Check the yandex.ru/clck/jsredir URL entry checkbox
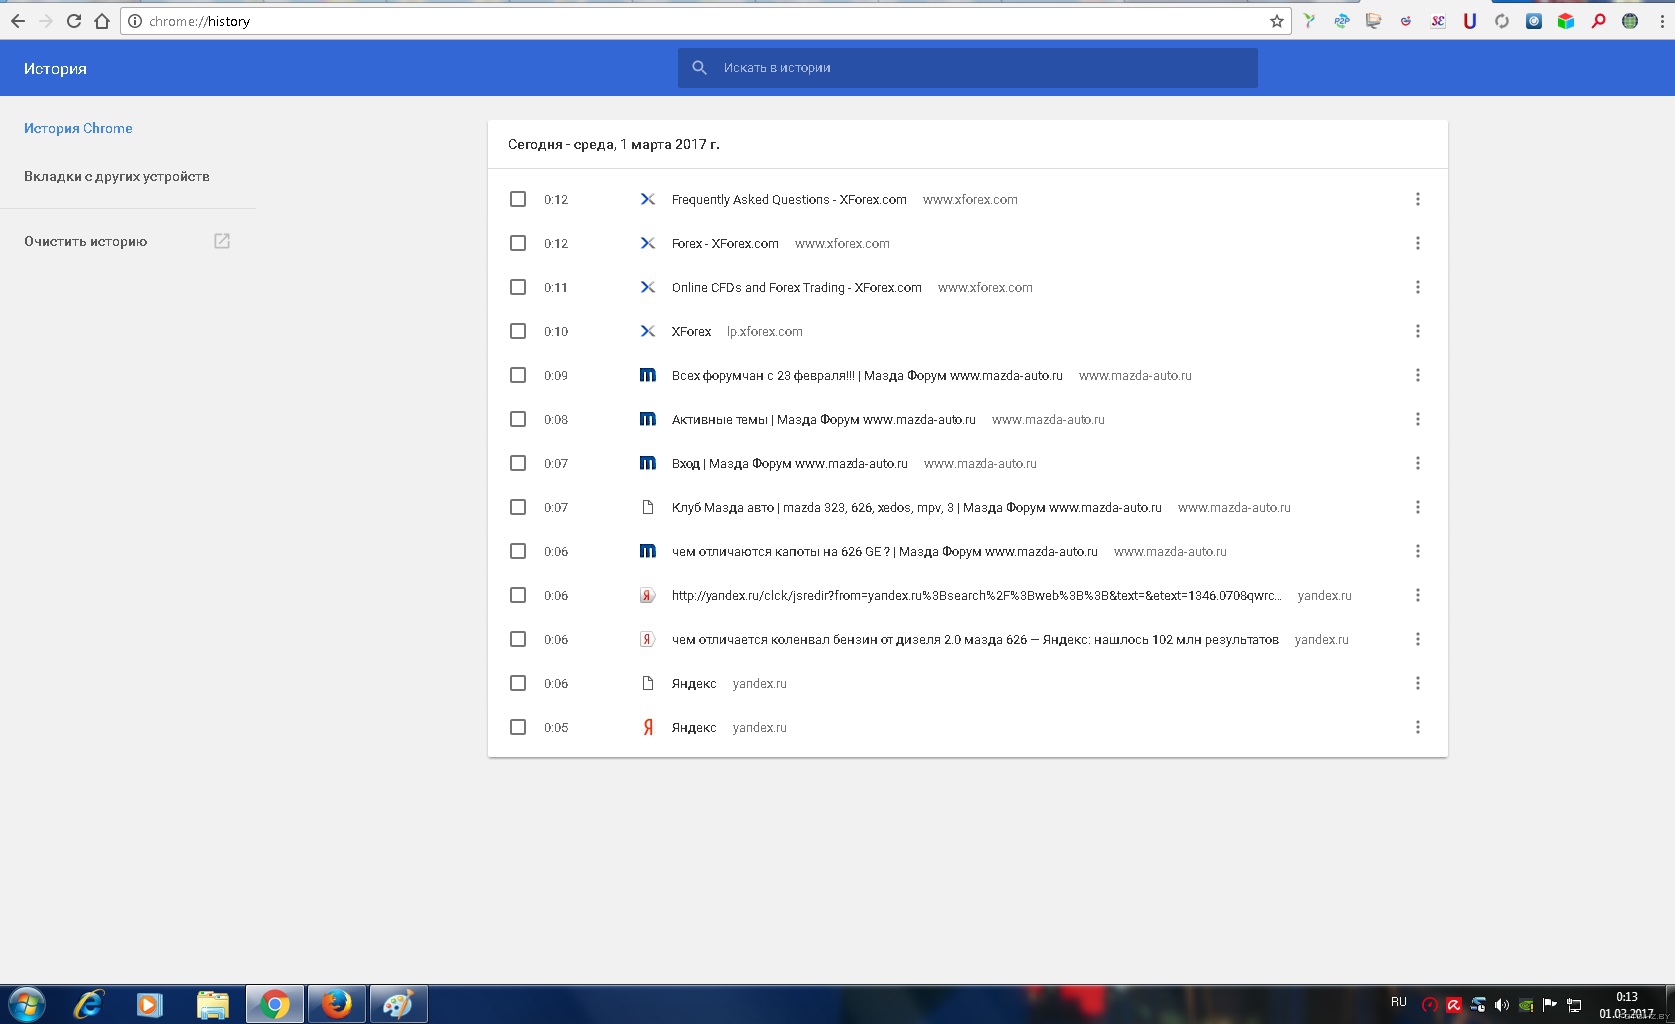The image size is (1675, 1024). pyautogui.click(x=518, y=595)
